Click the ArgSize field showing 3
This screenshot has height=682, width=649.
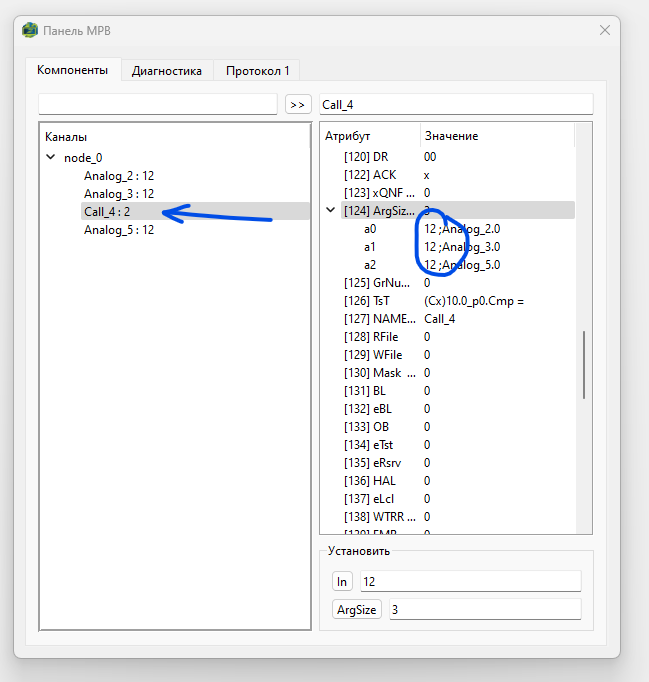click(485, 609)
